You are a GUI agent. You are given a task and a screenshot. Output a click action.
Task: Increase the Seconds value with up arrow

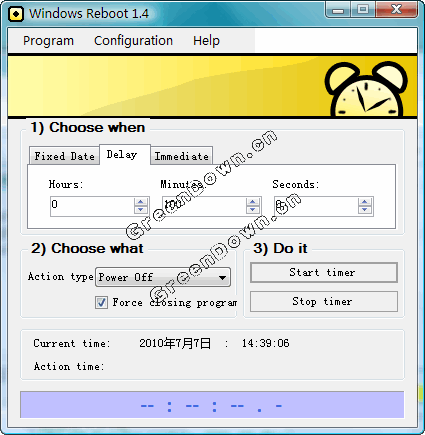click(x=365, y=202)
